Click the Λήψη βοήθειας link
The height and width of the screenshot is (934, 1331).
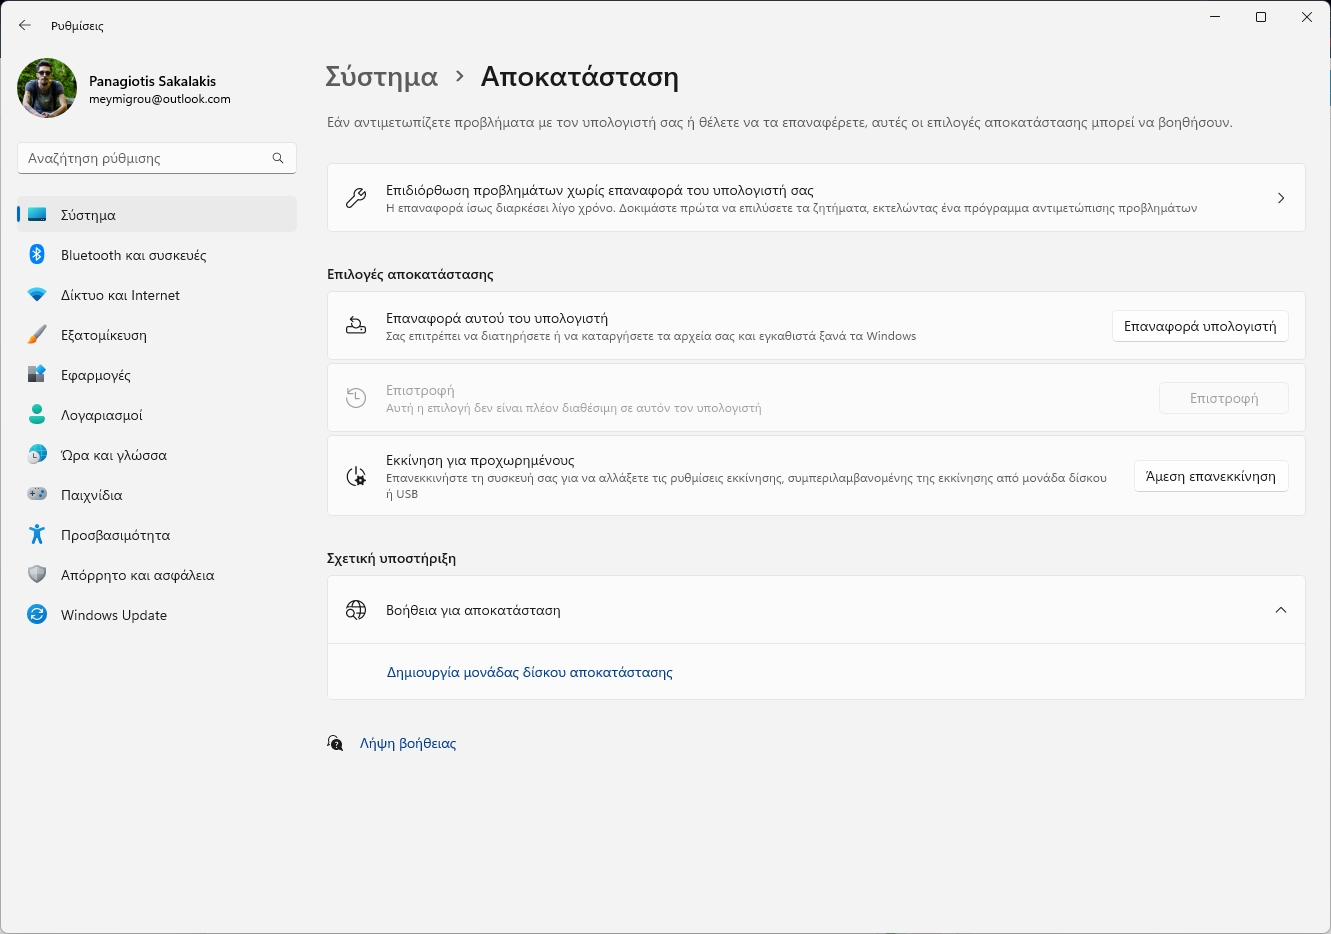coord(408,743)
